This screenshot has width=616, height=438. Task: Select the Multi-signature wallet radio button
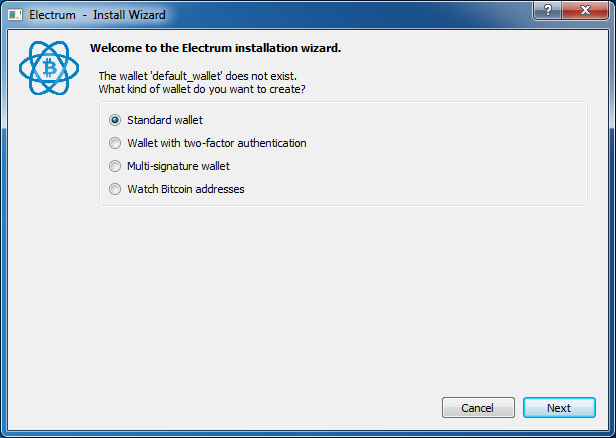[116, 166]
